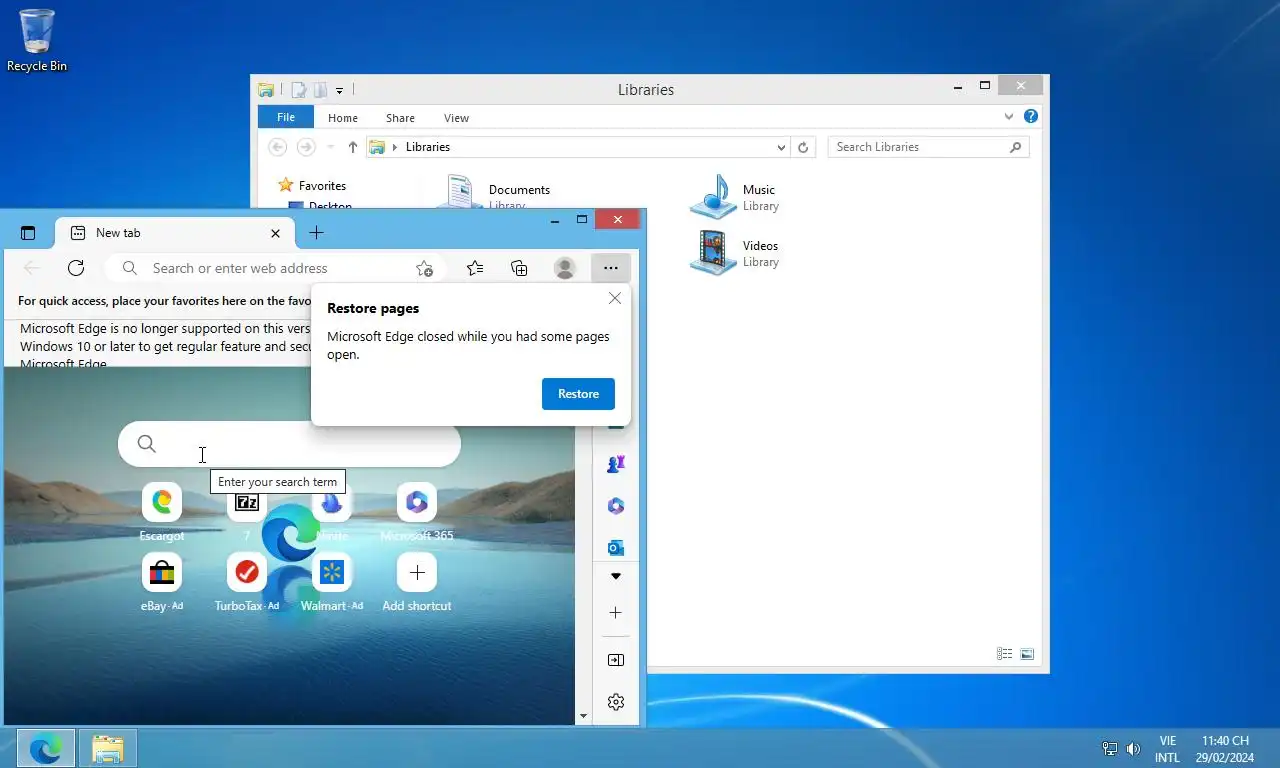Click the Edge taskbar button
This screenshot has width=1280, height=768.
[x=46, y=748]
